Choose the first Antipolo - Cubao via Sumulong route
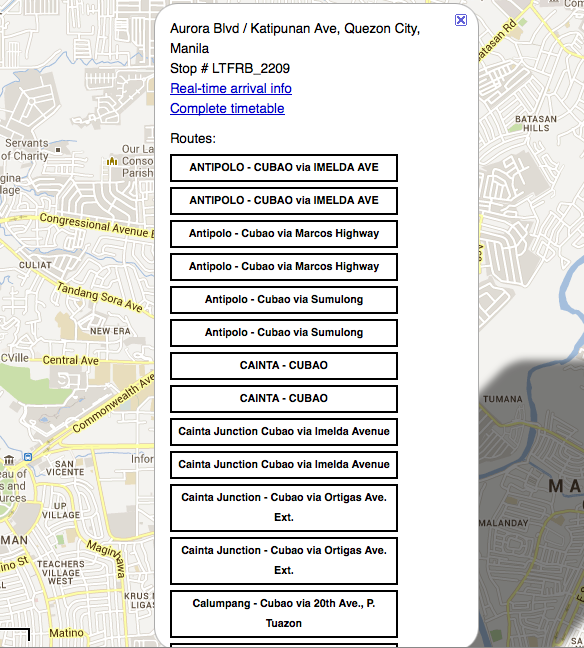The width and height of the screenshot is (584, 648). tap(284, 300)
